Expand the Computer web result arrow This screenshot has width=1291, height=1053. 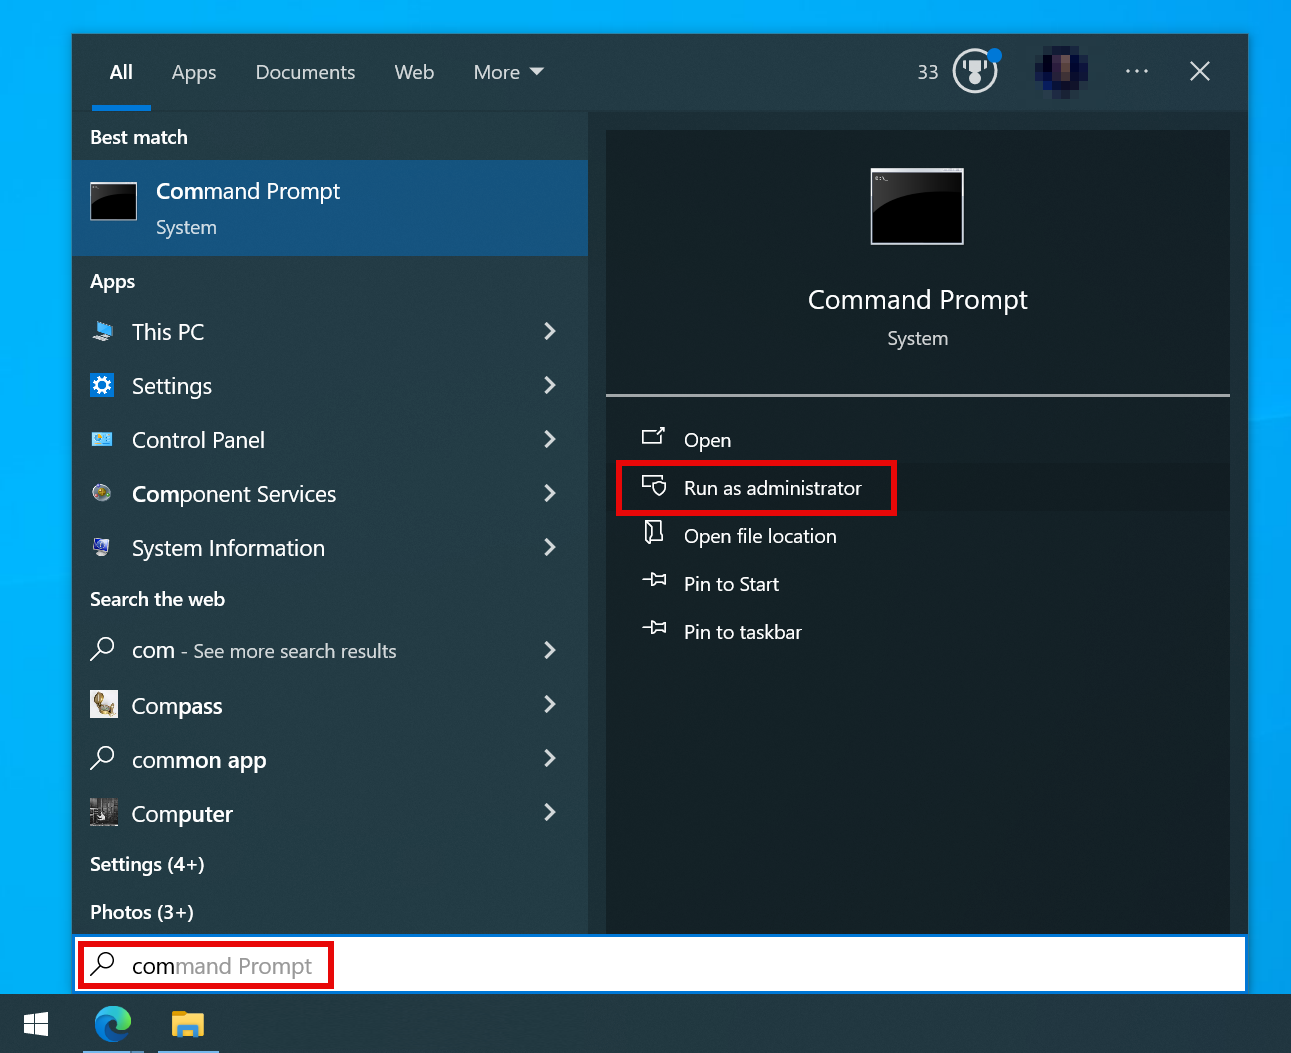549,812
